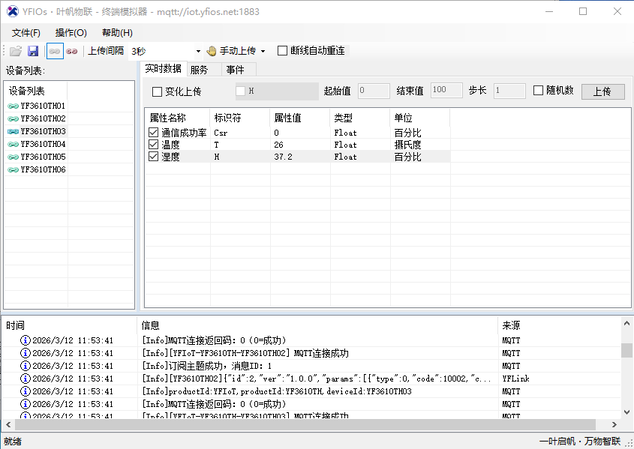Click the 类型 column header

360,118
